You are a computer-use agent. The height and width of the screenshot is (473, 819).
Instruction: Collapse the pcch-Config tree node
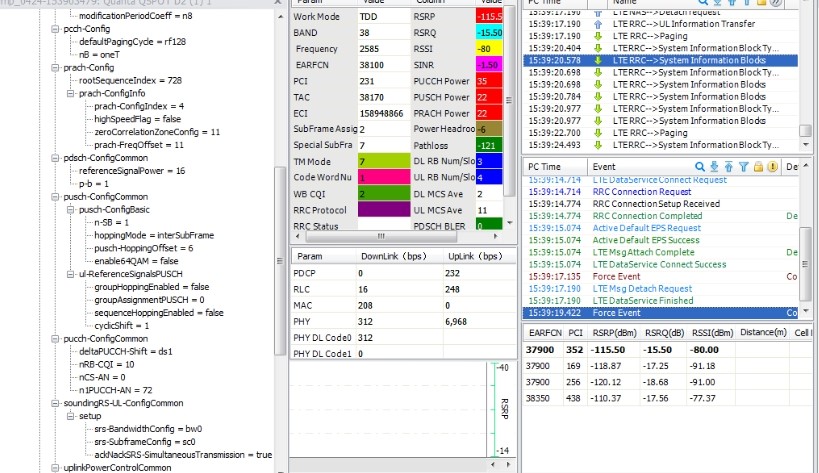[x=55, y=29]
